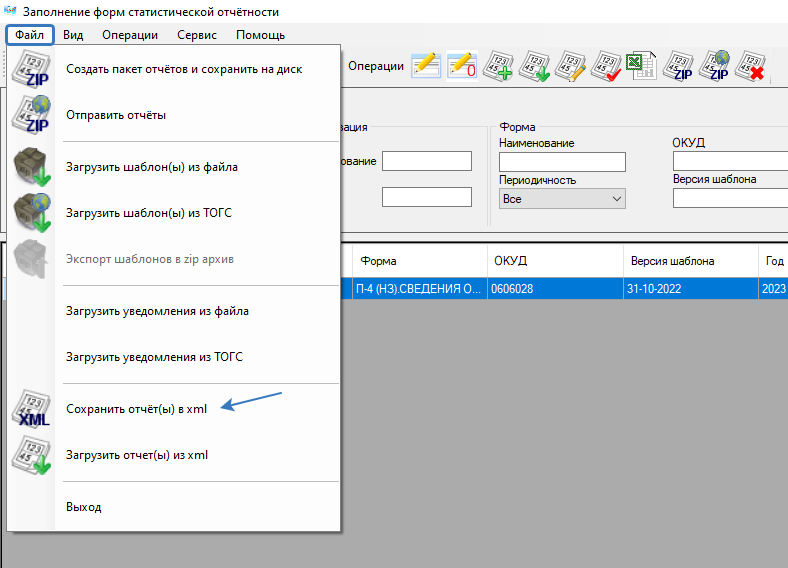Open the Сервис menu

(196, 35)
